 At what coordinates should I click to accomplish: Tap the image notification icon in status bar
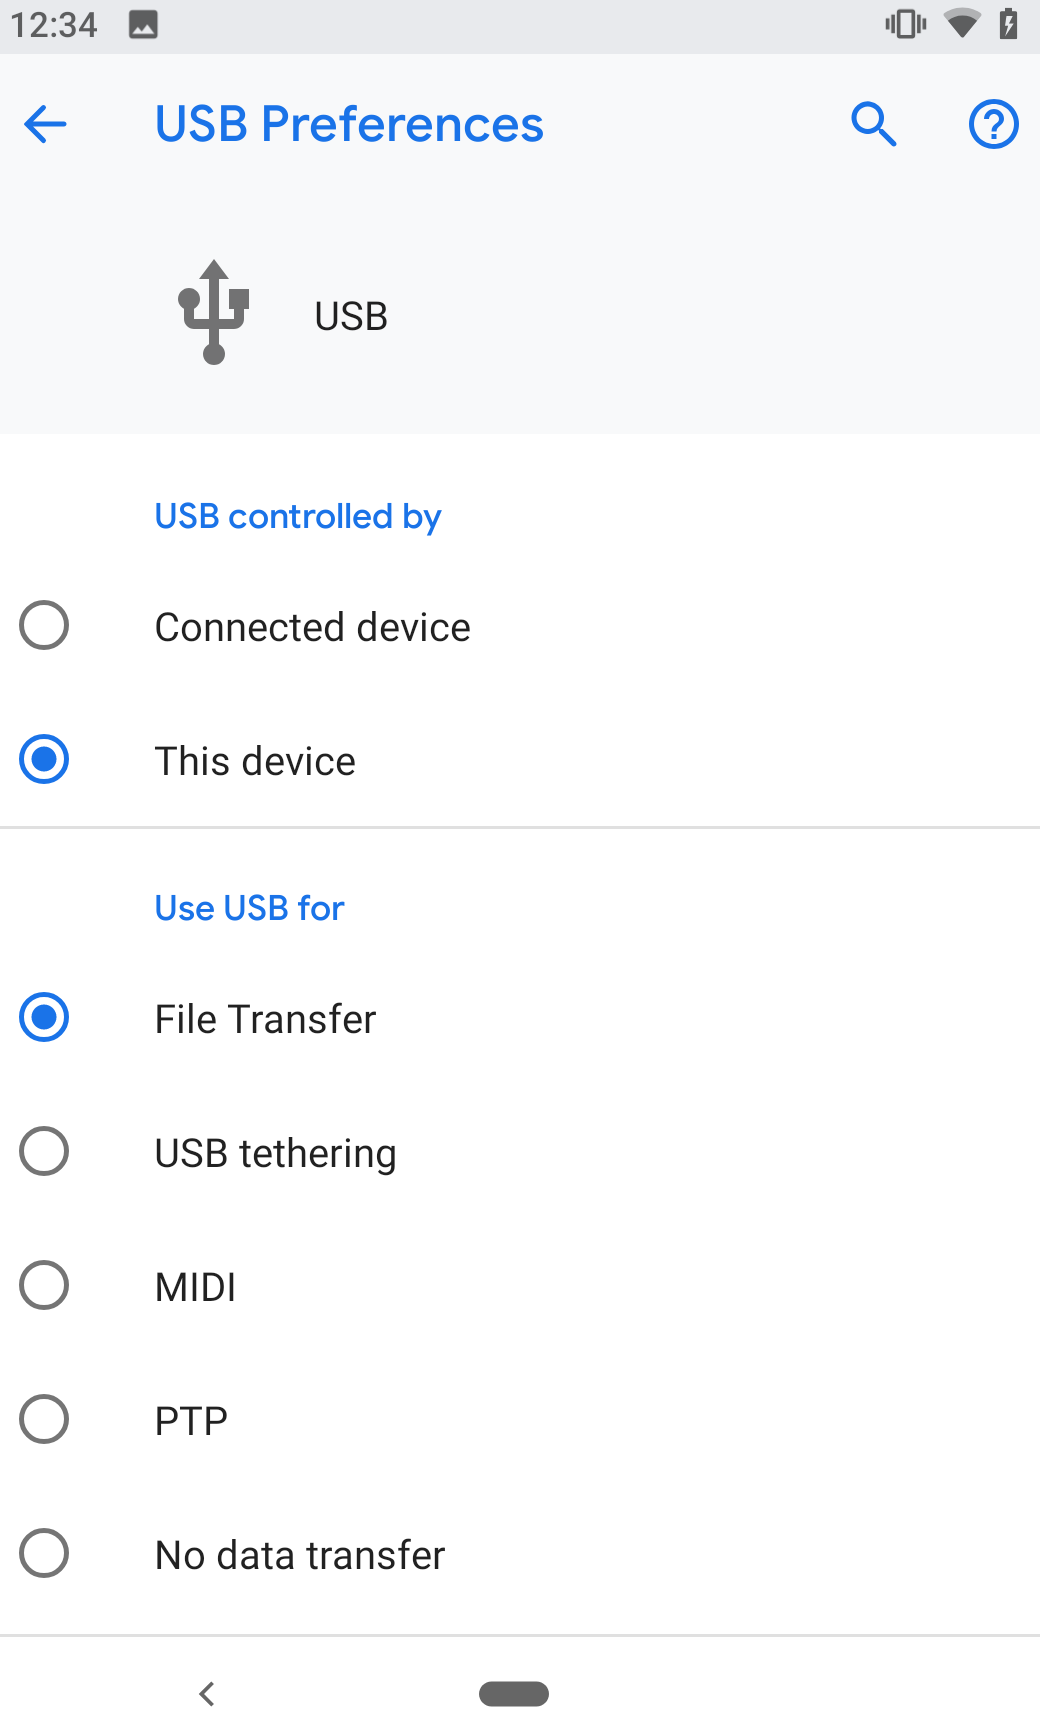143,24
